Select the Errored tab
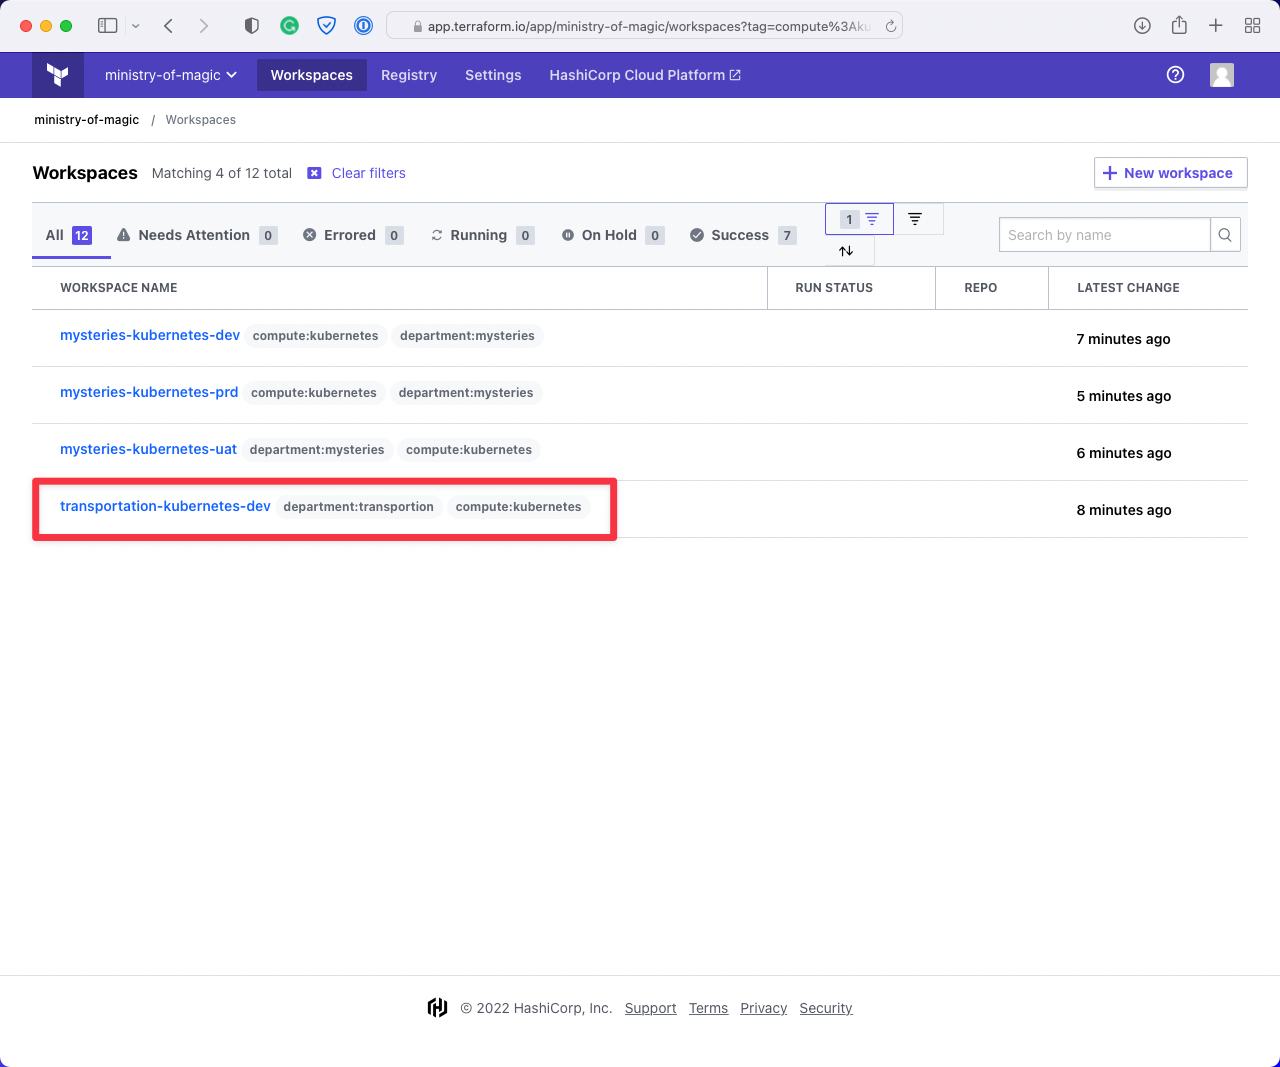Image resolution: width=1280 pixels, height=1067 pixels. pyautogui.click(x=353, y=235)
